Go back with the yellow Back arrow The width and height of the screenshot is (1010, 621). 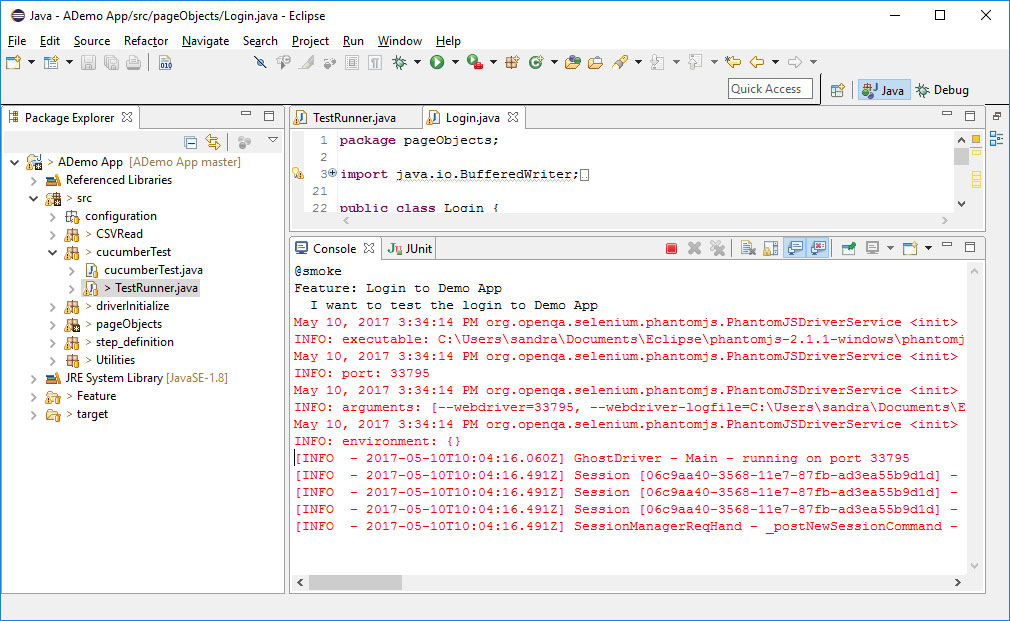(757, 62)
